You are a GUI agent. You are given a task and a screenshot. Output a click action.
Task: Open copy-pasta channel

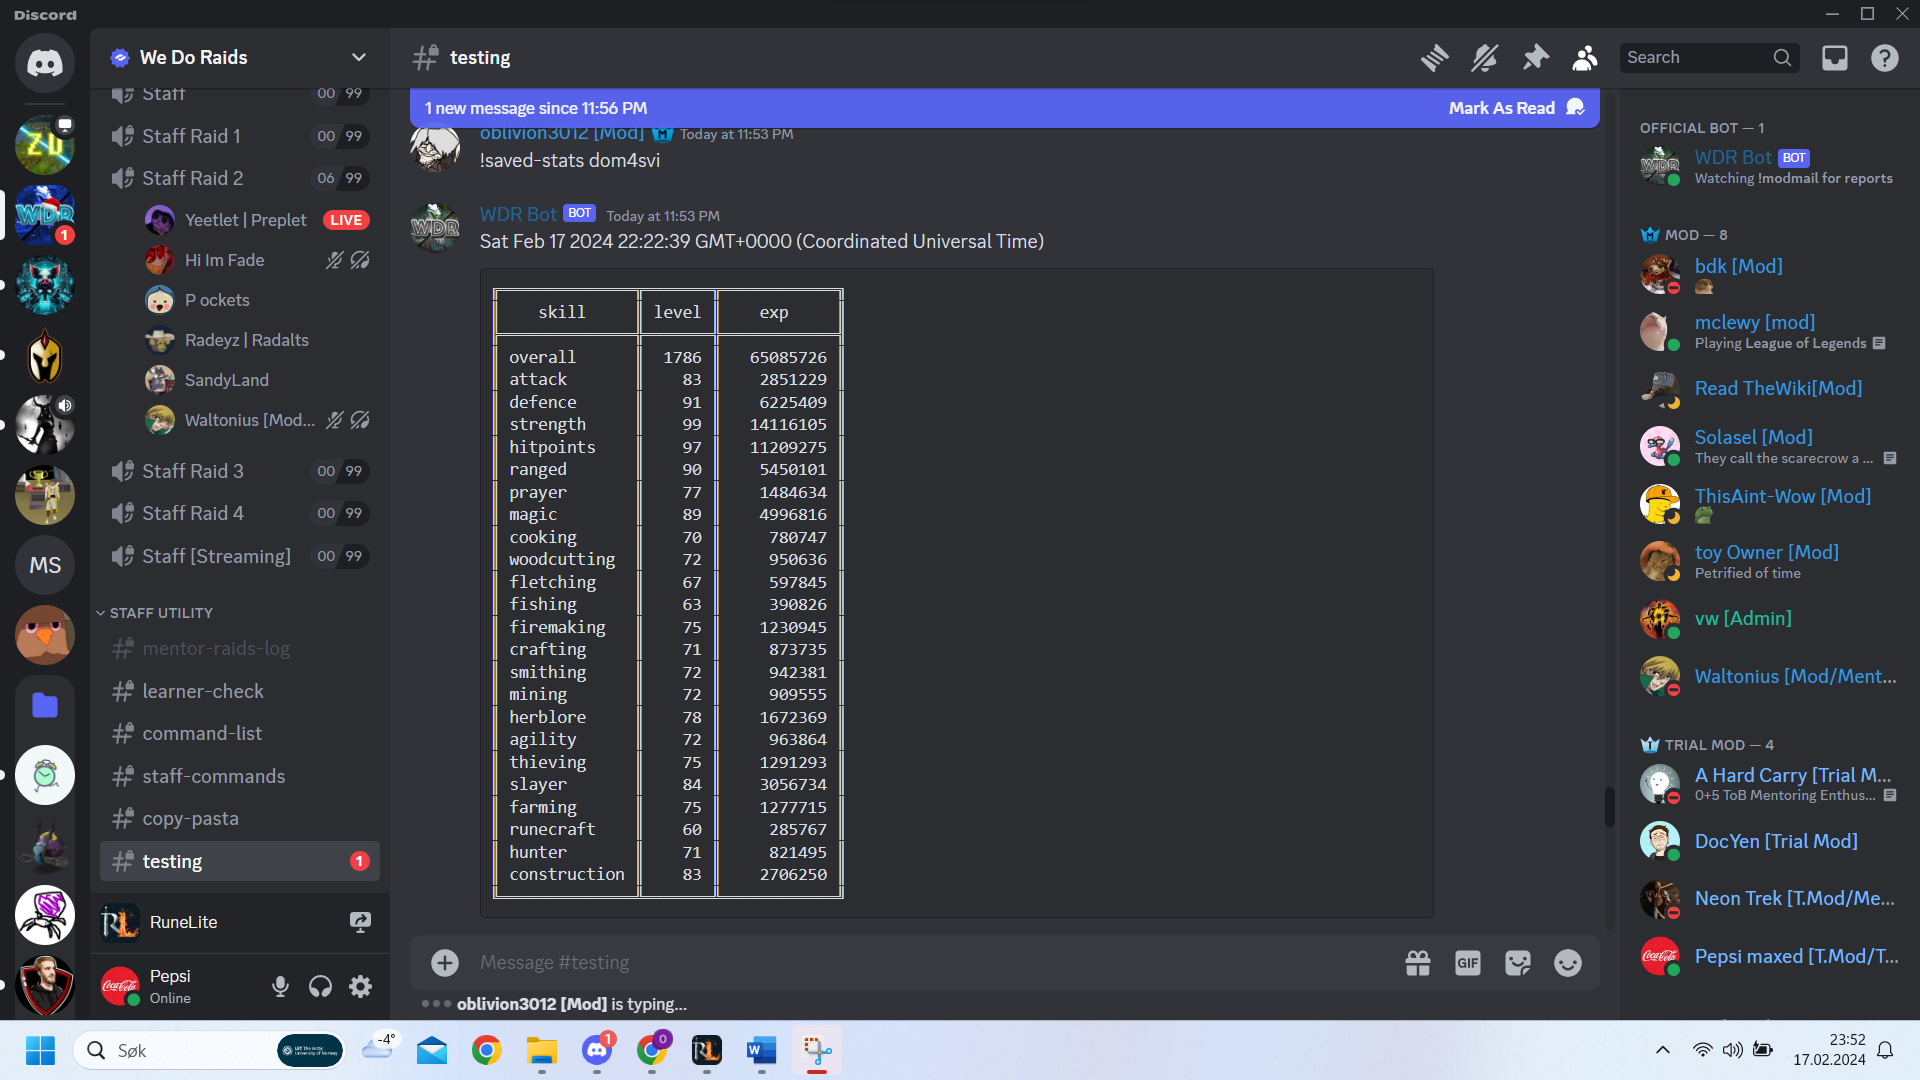click(x=240, y=818)
